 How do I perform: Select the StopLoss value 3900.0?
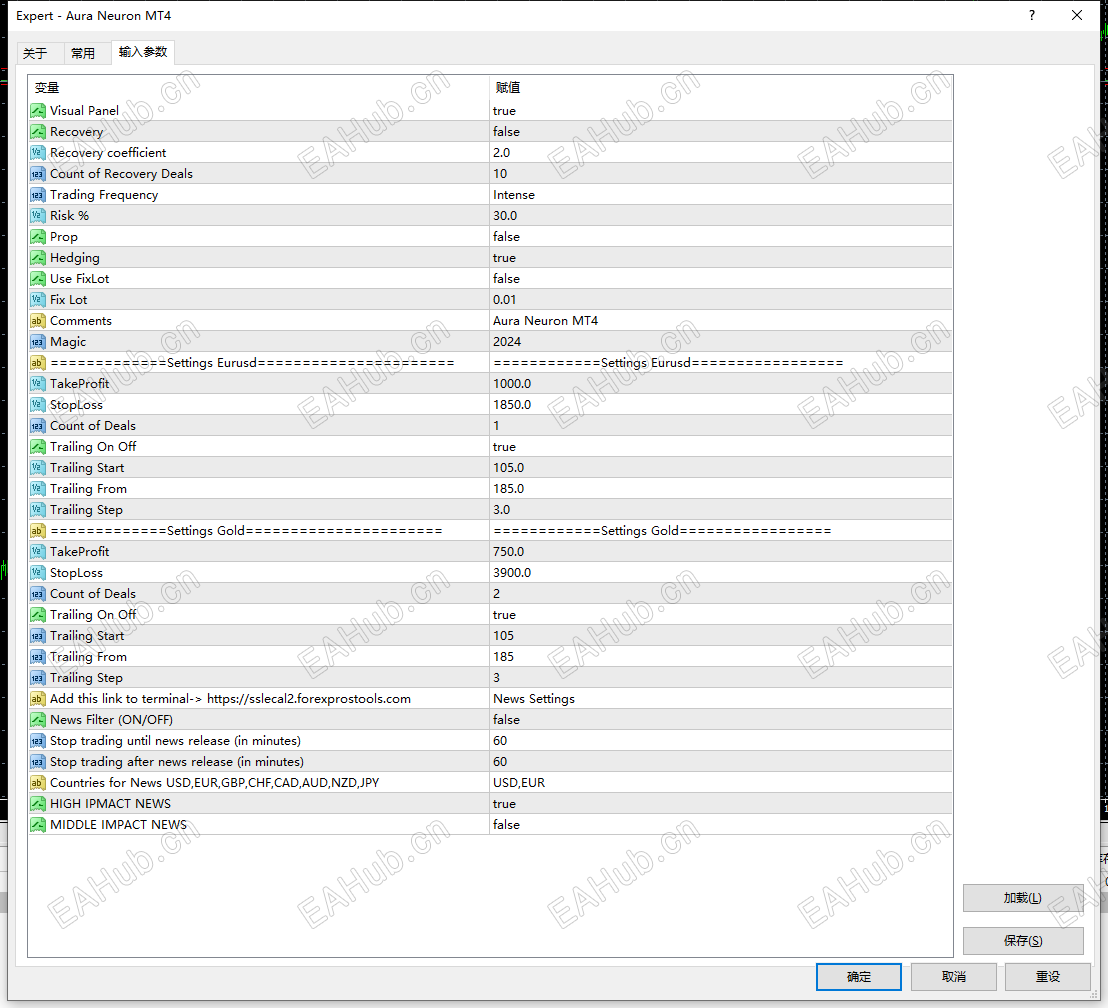pos(721,573)
